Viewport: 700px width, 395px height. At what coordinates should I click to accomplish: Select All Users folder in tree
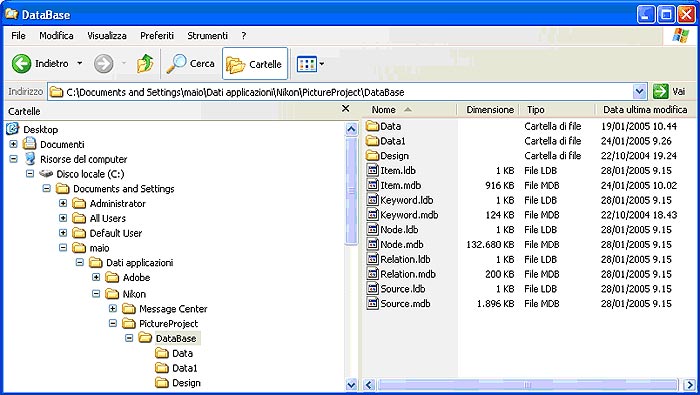tap(108, 218)
